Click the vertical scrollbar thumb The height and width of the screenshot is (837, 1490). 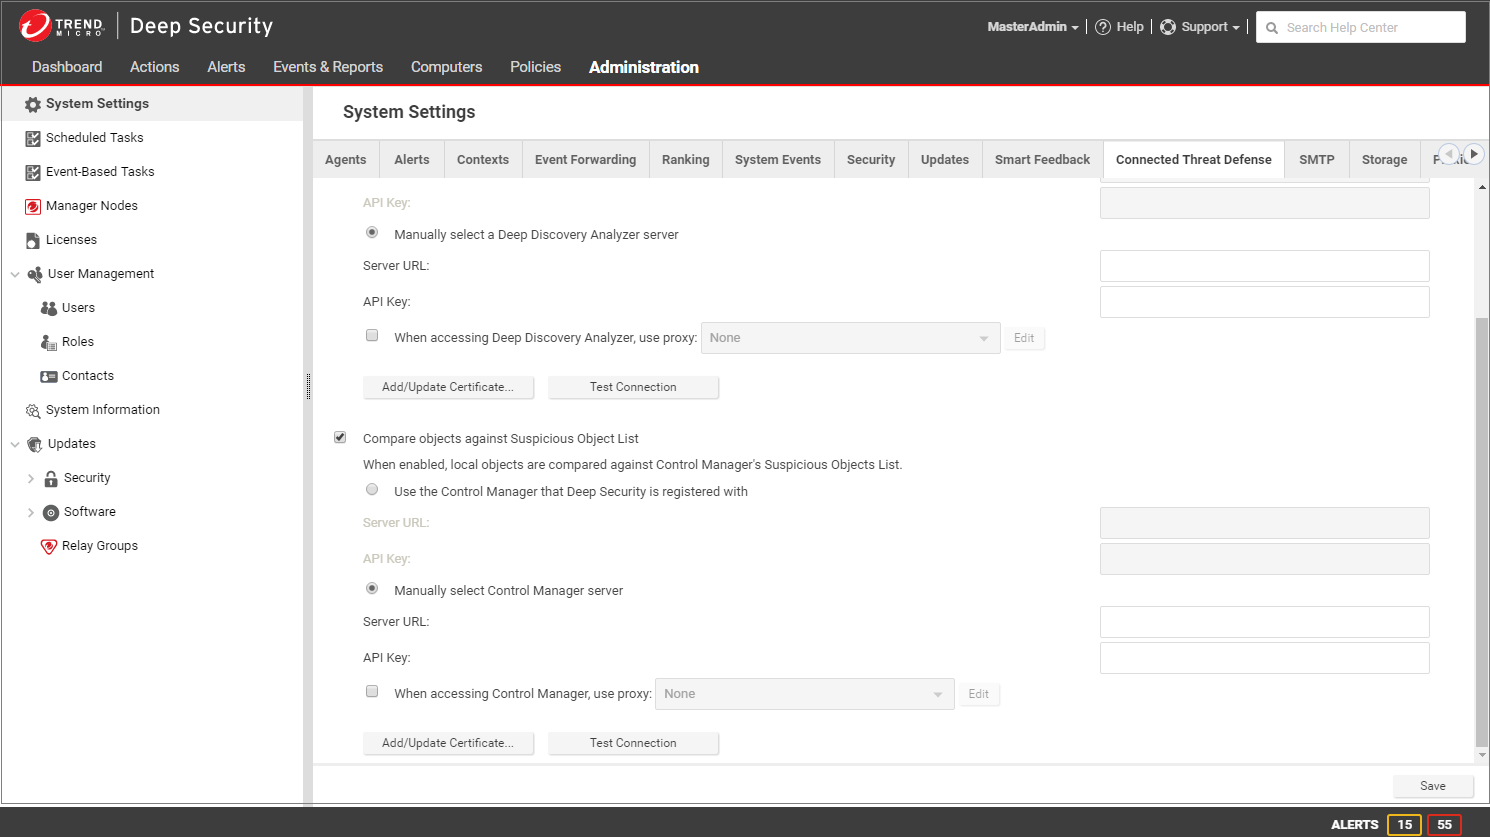1481,530
